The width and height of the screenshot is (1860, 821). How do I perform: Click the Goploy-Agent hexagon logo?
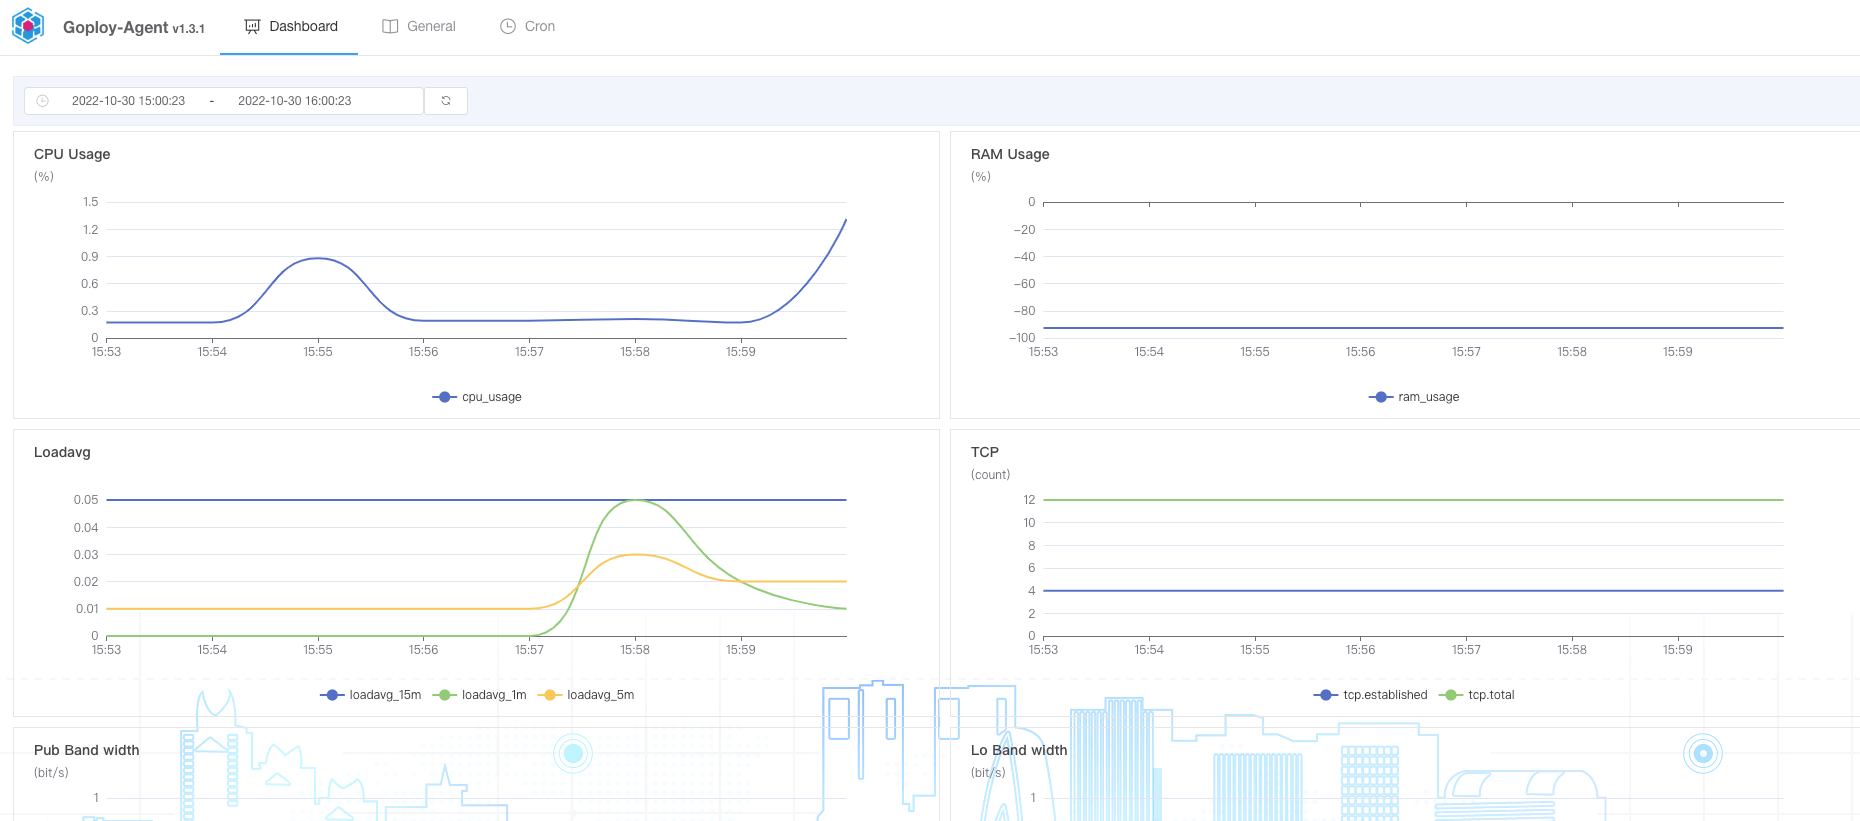[28, 26]
